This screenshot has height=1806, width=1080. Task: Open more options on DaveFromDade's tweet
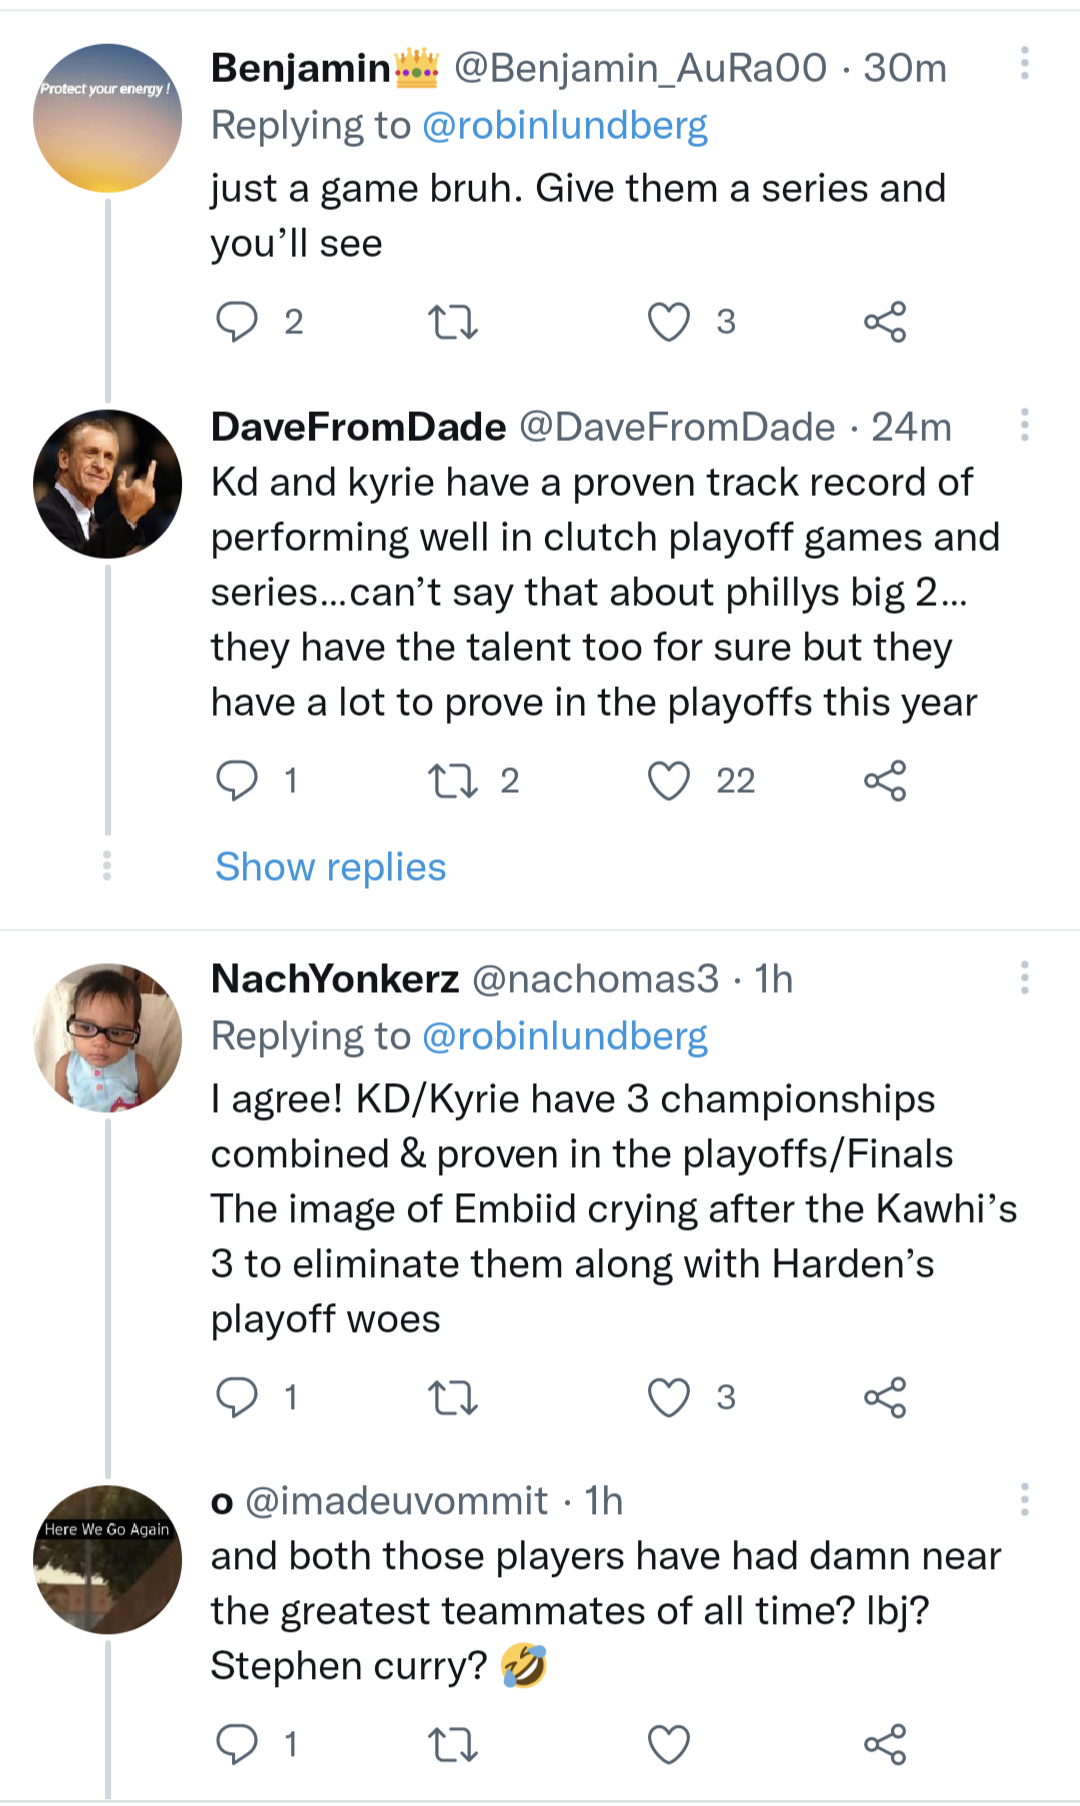pyautogui.click(x=1024, y=425)
